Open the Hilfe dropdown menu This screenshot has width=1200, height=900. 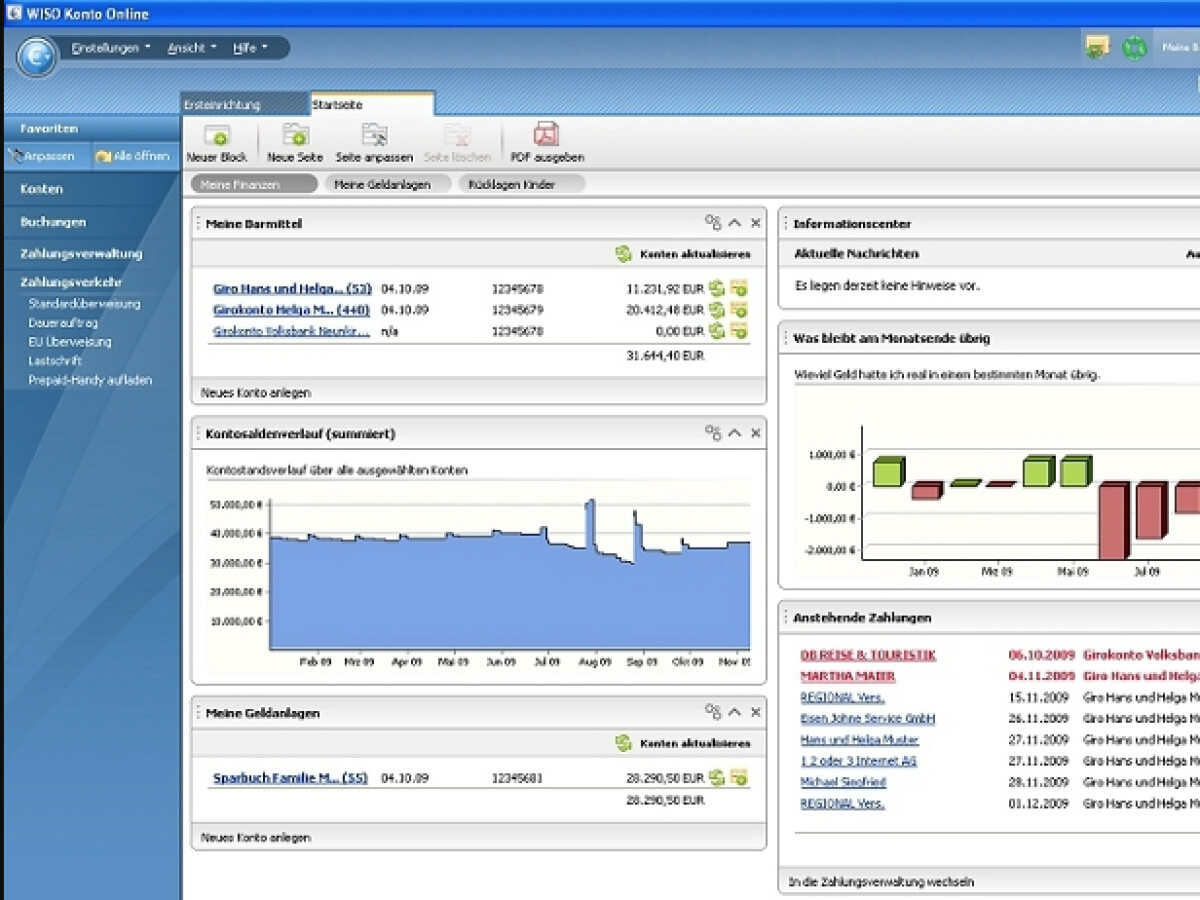250,48
